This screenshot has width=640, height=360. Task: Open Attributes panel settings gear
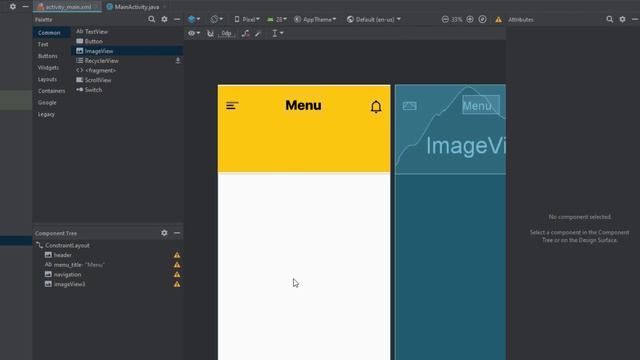point(622,19)
